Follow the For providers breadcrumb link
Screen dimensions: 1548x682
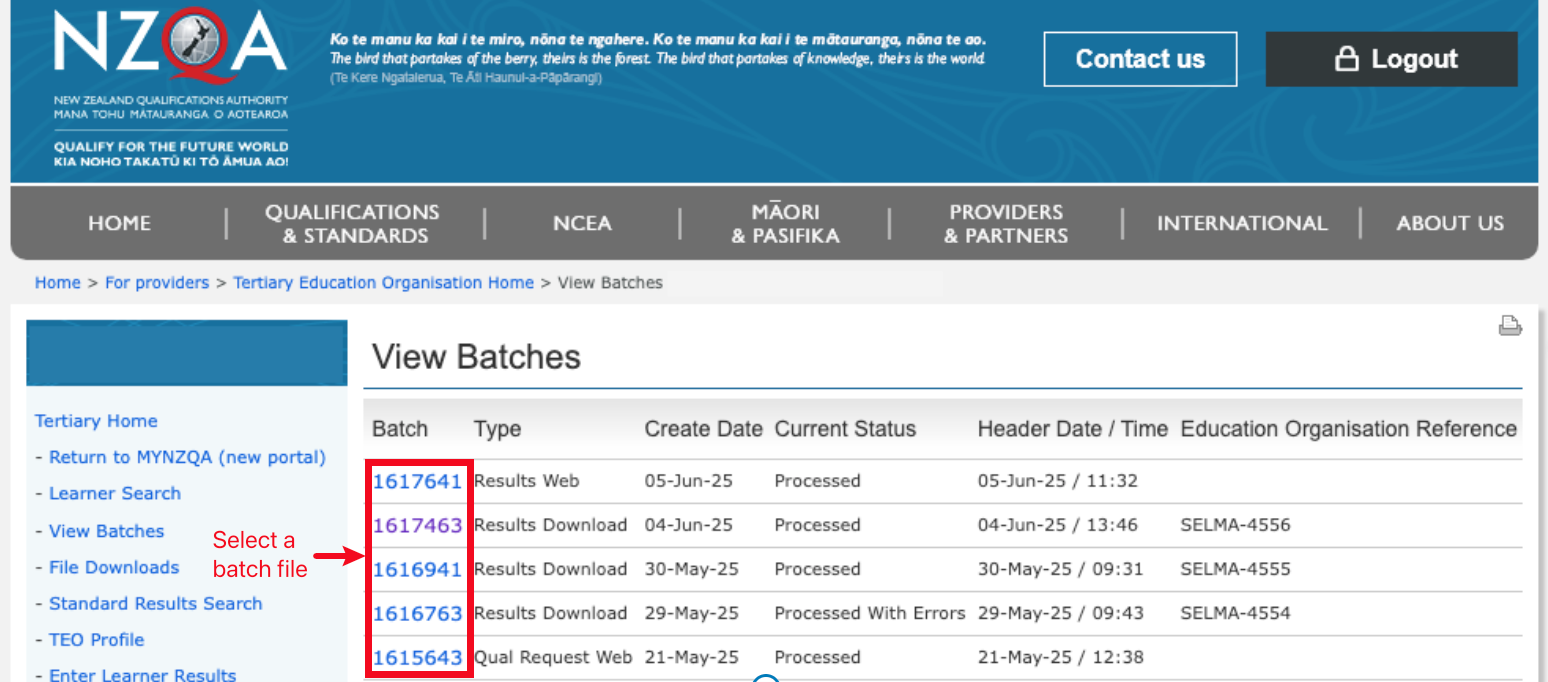point(157,283)
